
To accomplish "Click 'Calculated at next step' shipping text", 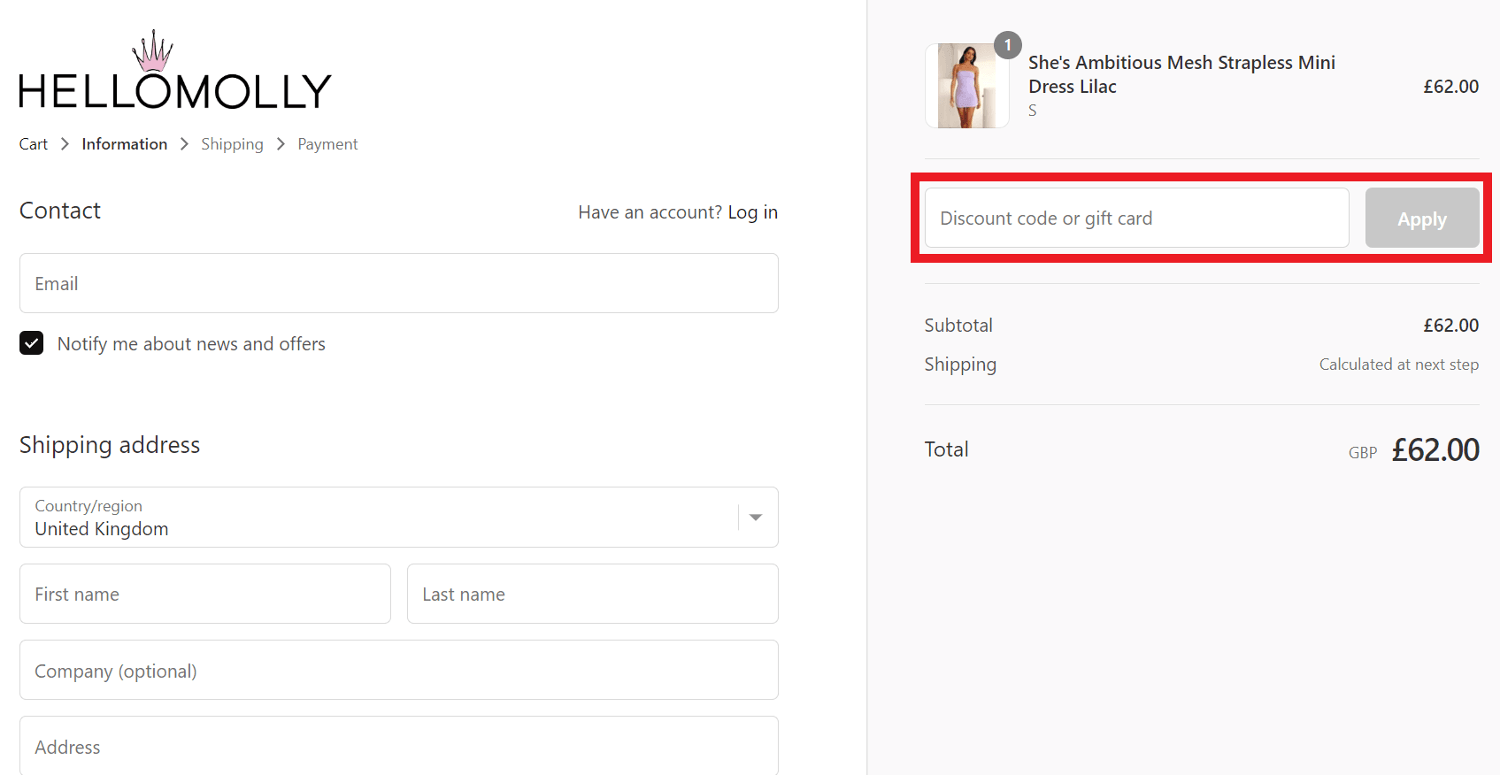I will (1399, 365).
